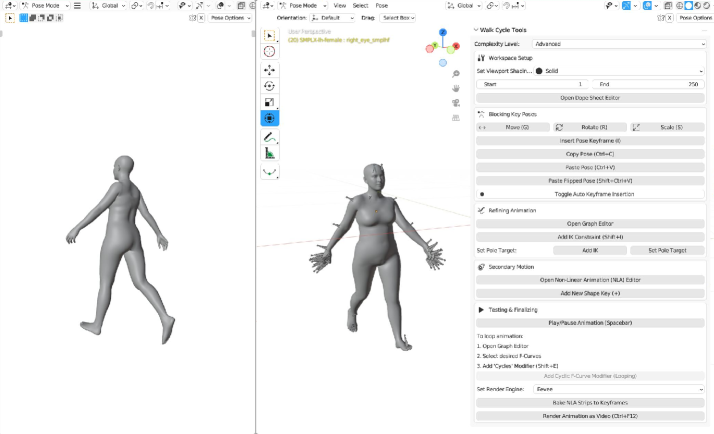Select the Rotate tool in viewport toolbar
The image size is (714, 434).
point(270,86)
